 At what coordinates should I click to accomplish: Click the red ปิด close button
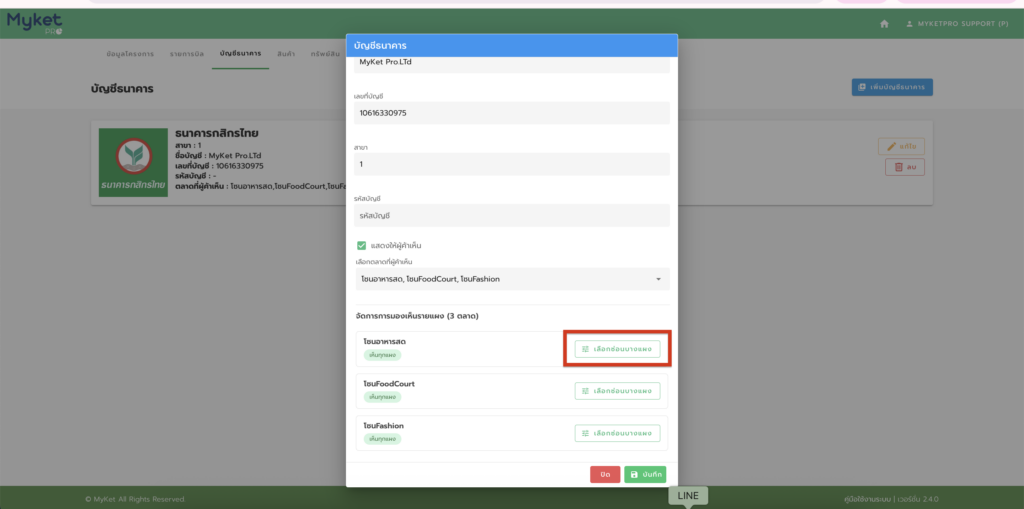605,474
